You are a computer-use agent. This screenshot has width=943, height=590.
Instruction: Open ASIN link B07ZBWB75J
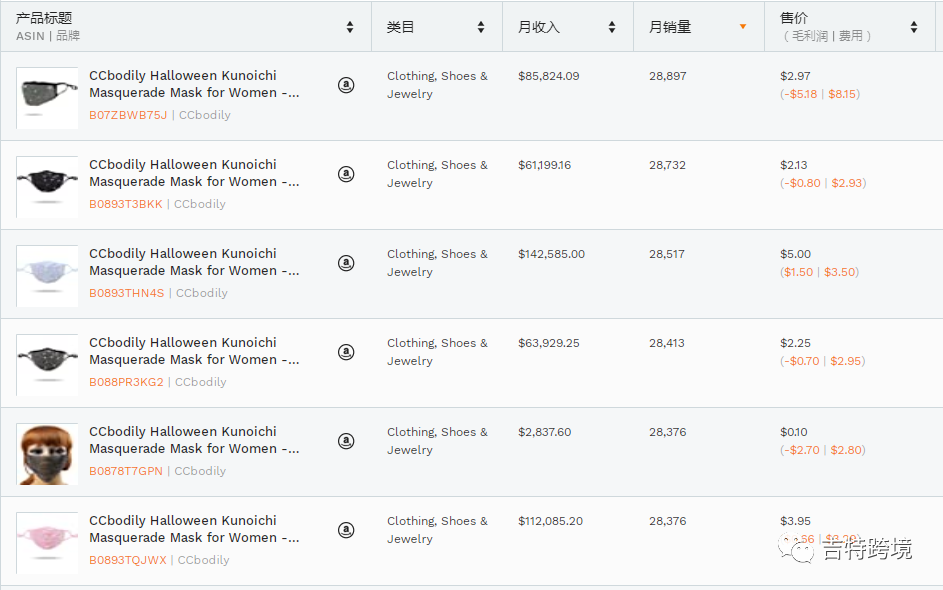point(128,115)
